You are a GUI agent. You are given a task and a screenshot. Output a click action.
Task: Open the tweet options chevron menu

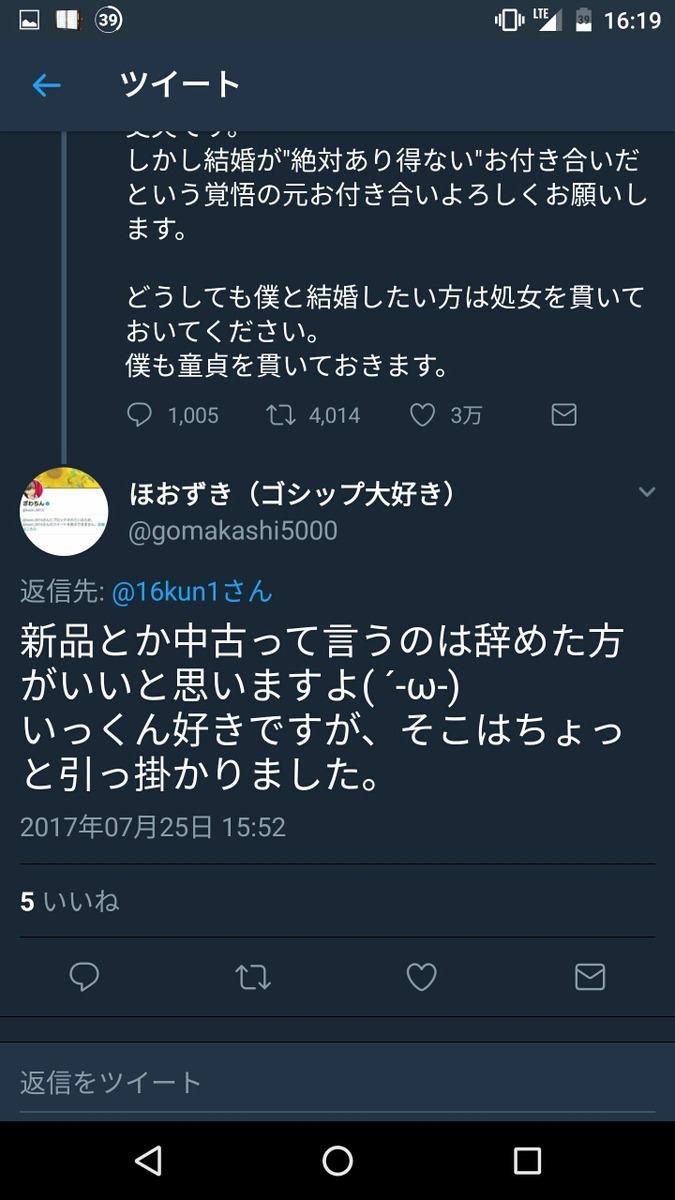point(646,492)
